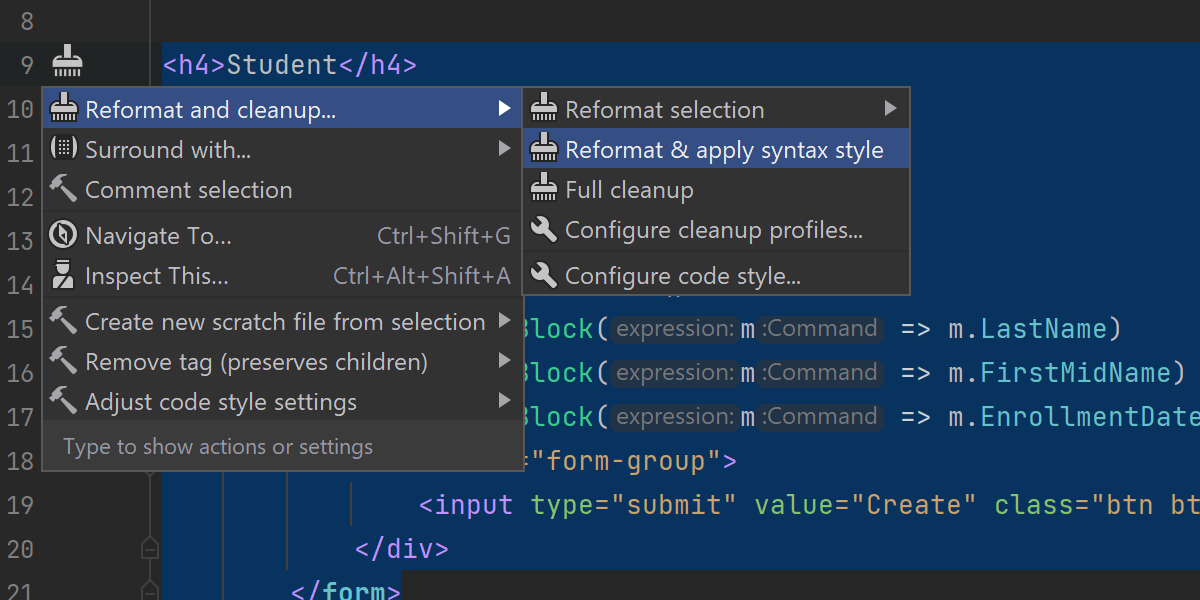Image resolution: width=1200 pixels, height=600 pixels.
Task: Click the Surround with brackets icon
Action: click(63, 149)
